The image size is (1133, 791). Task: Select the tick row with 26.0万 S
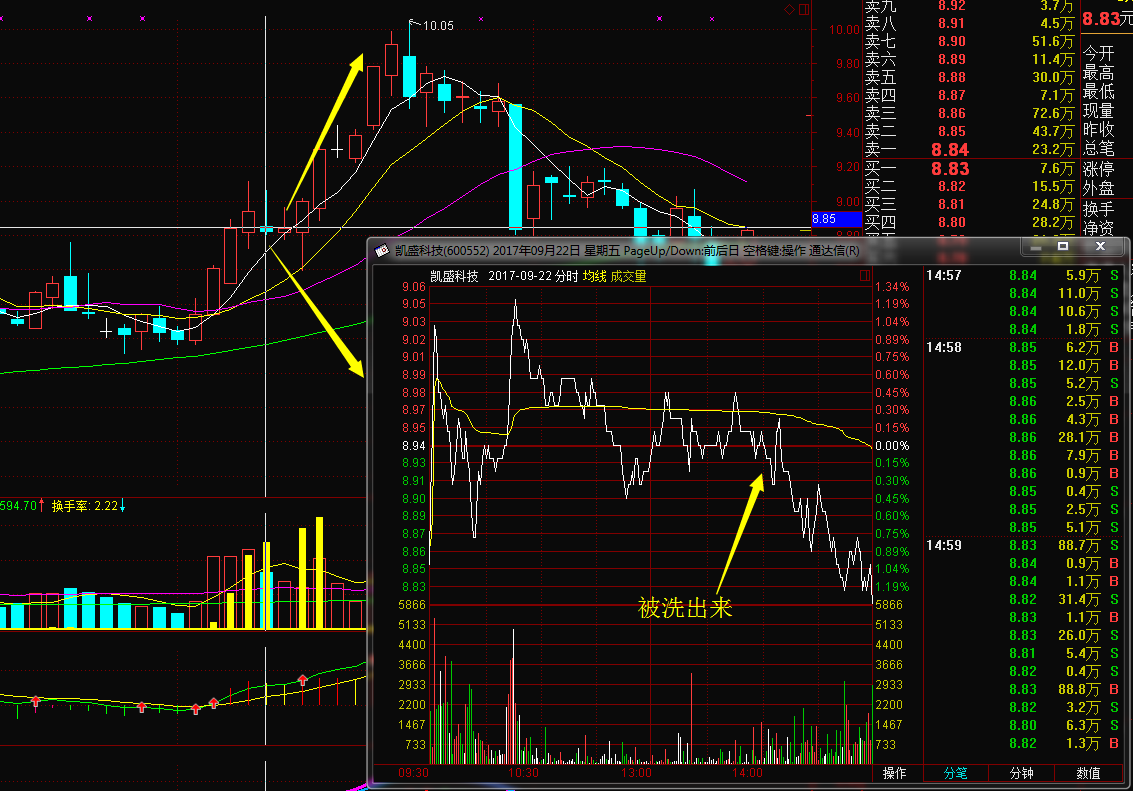pos(1025,636)
